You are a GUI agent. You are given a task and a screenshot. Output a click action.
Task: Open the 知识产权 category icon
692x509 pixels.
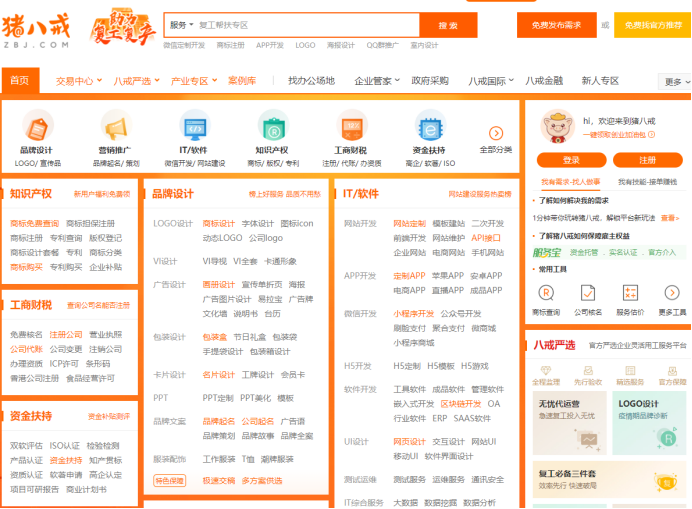click(x=273, y=126)
